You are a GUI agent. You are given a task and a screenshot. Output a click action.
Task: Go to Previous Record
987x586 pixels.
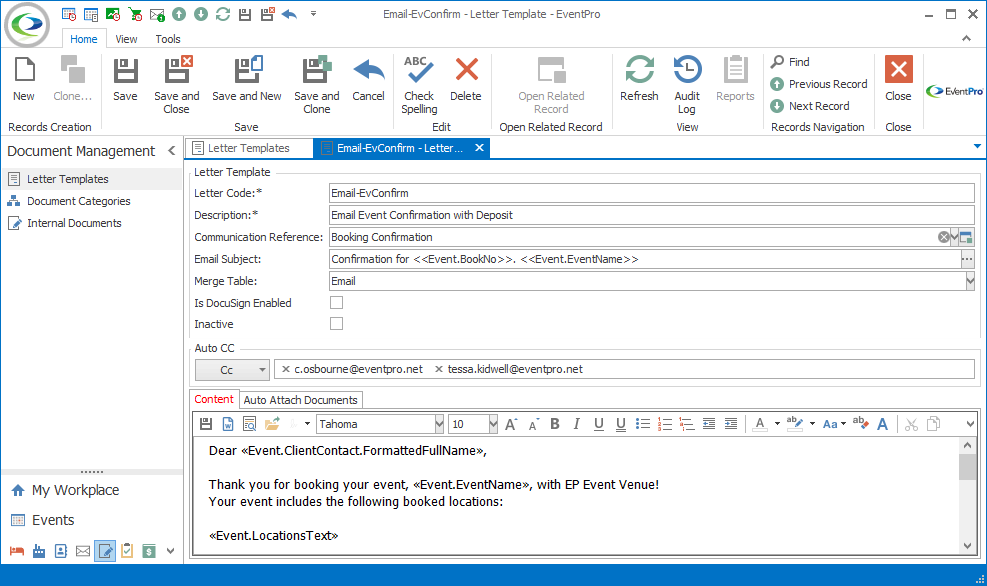tap(818, 84)
